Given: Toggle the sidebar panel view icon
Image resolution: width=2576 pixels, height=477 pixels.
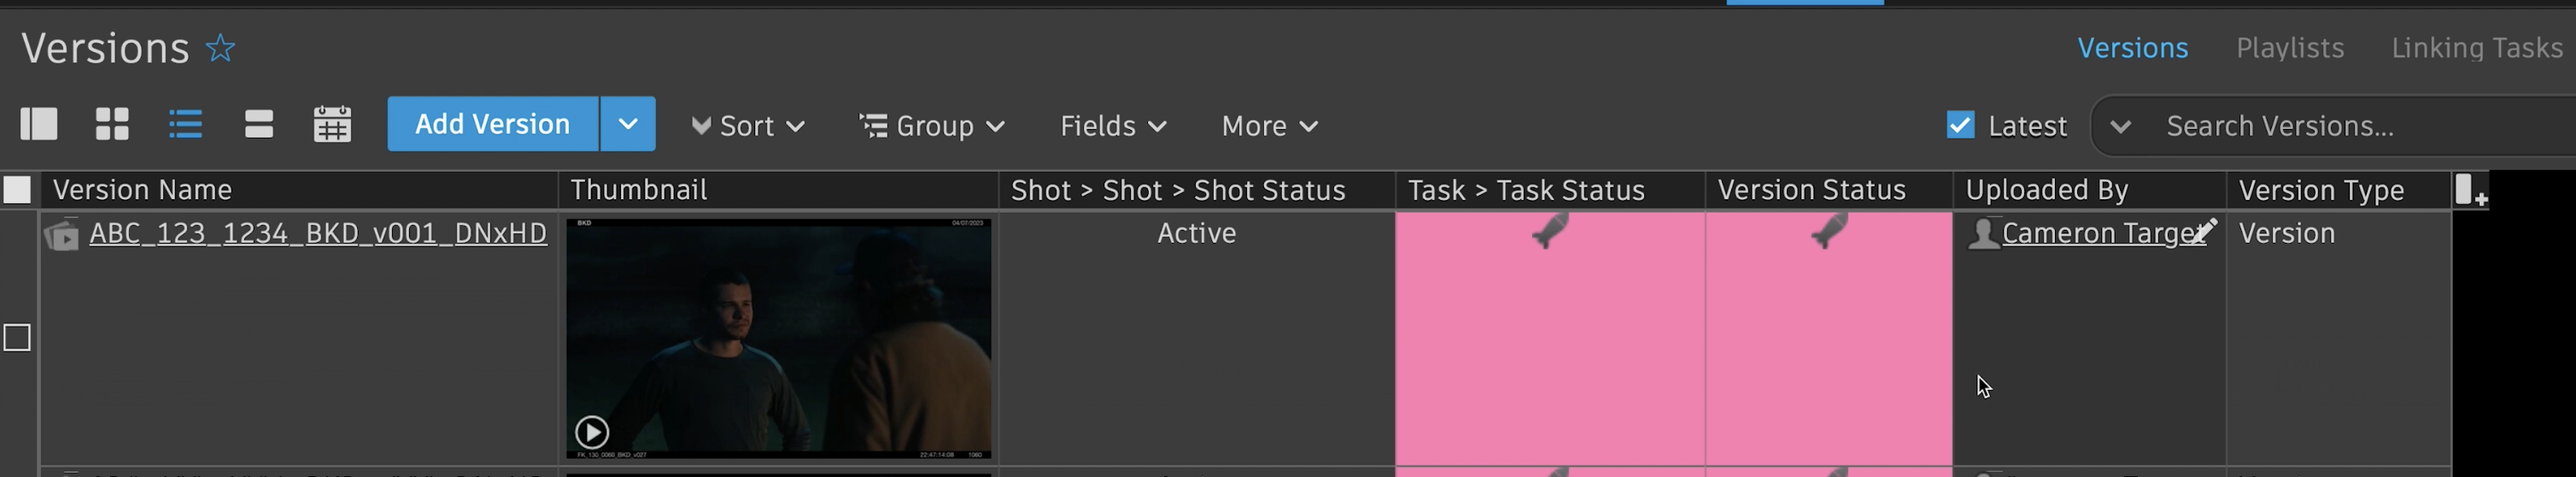Looking at the screenshot, I should [39, 124].
